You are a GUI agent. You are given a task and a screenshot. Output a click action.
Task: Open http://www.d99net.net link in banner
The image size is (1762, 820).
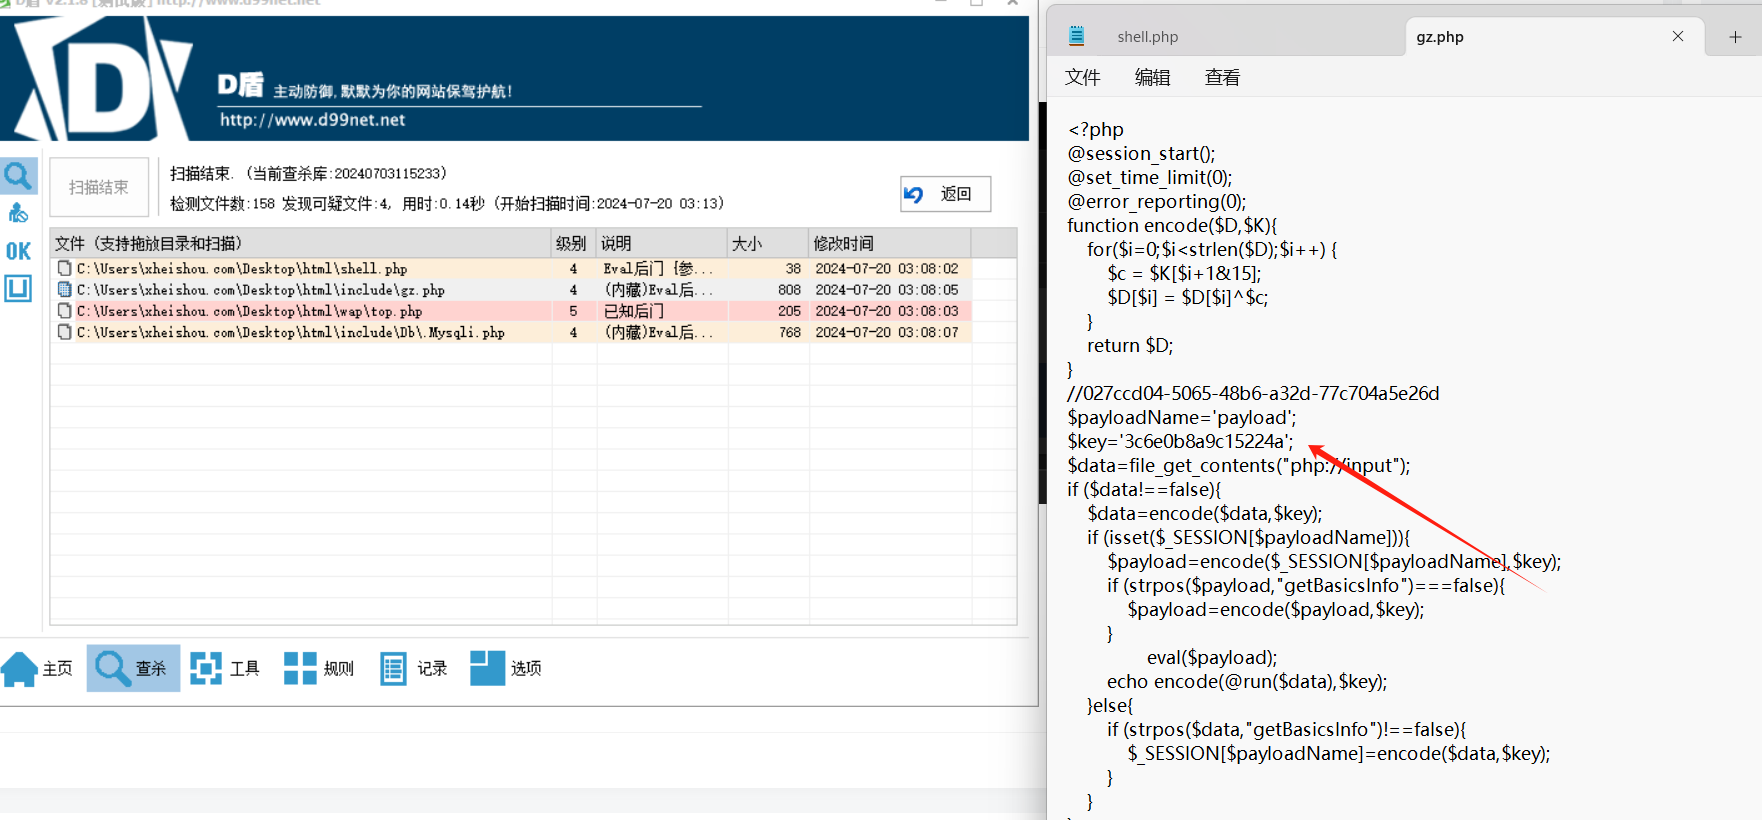point(312,120)
